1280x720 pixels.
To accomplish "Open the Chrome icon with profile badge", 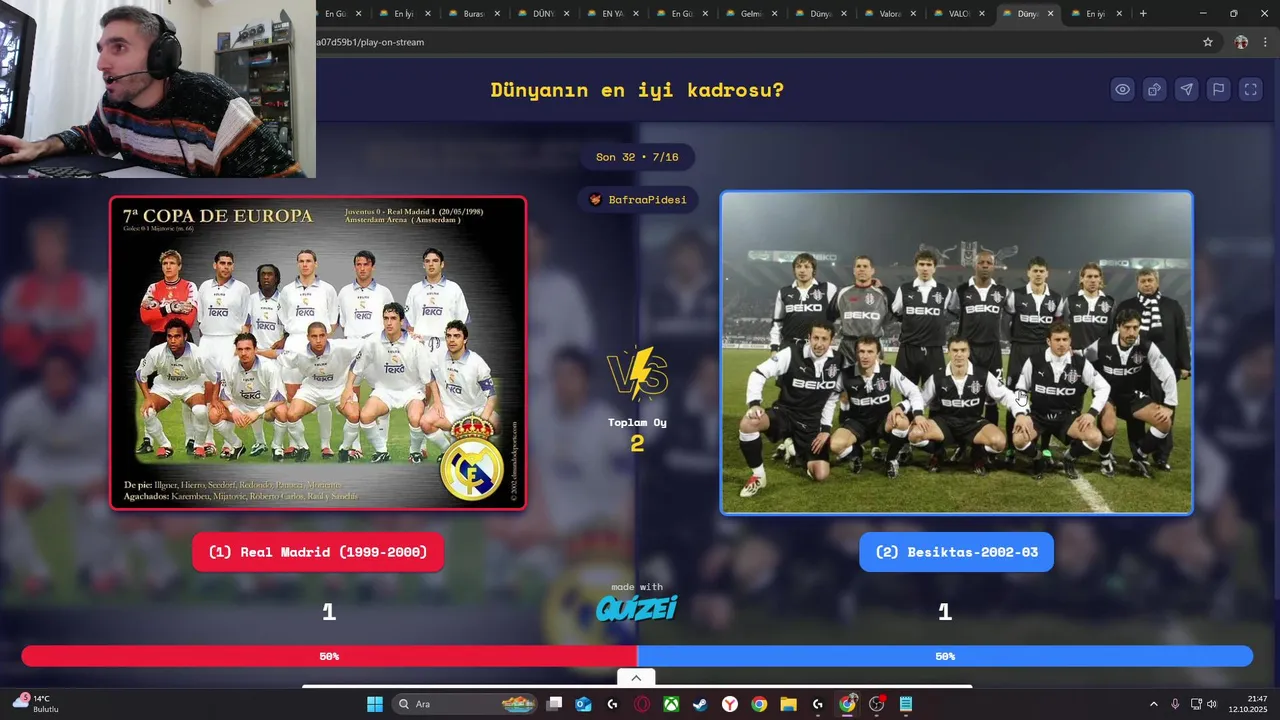I will (847, 704).
